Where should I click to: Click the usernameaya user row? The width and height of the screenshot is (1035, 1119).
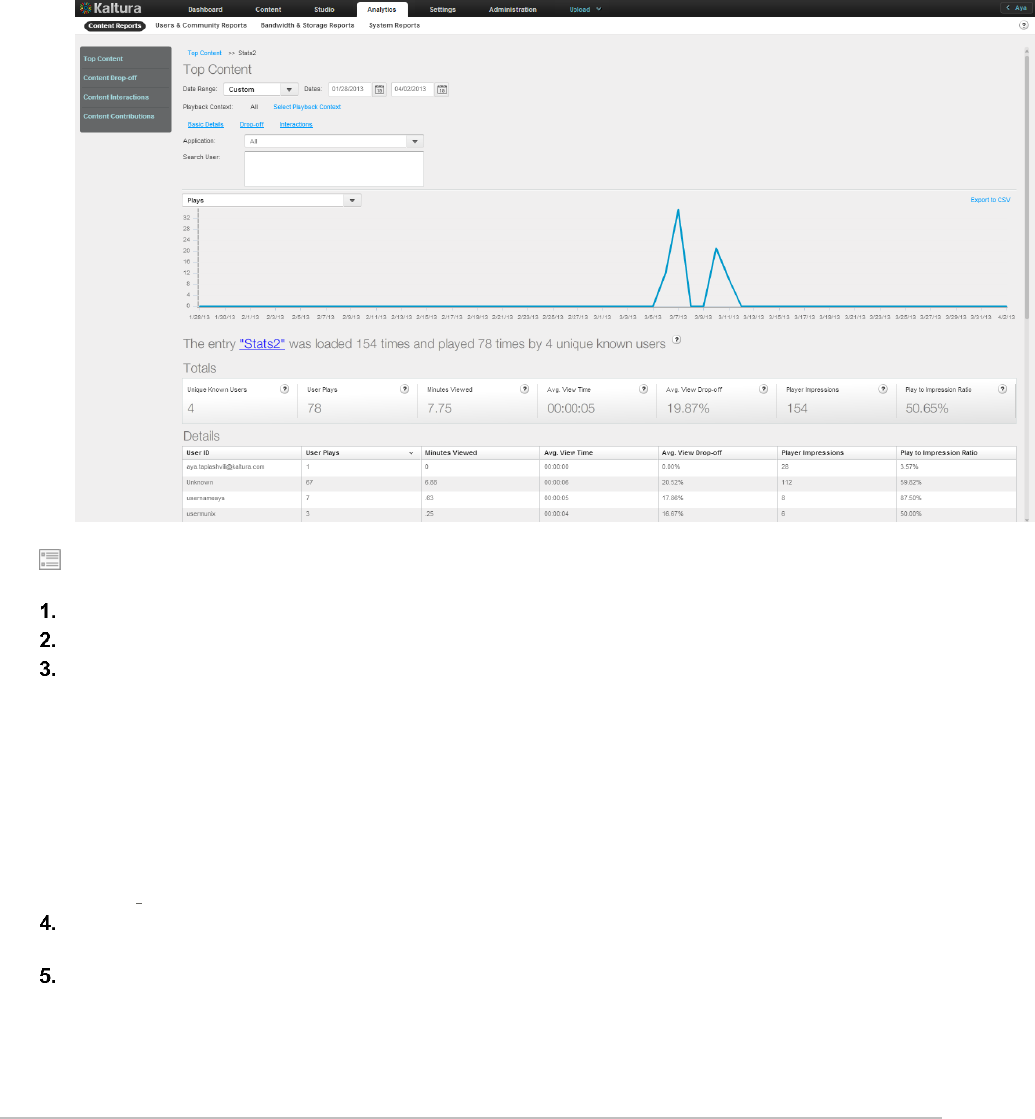[x=600, y=498]
